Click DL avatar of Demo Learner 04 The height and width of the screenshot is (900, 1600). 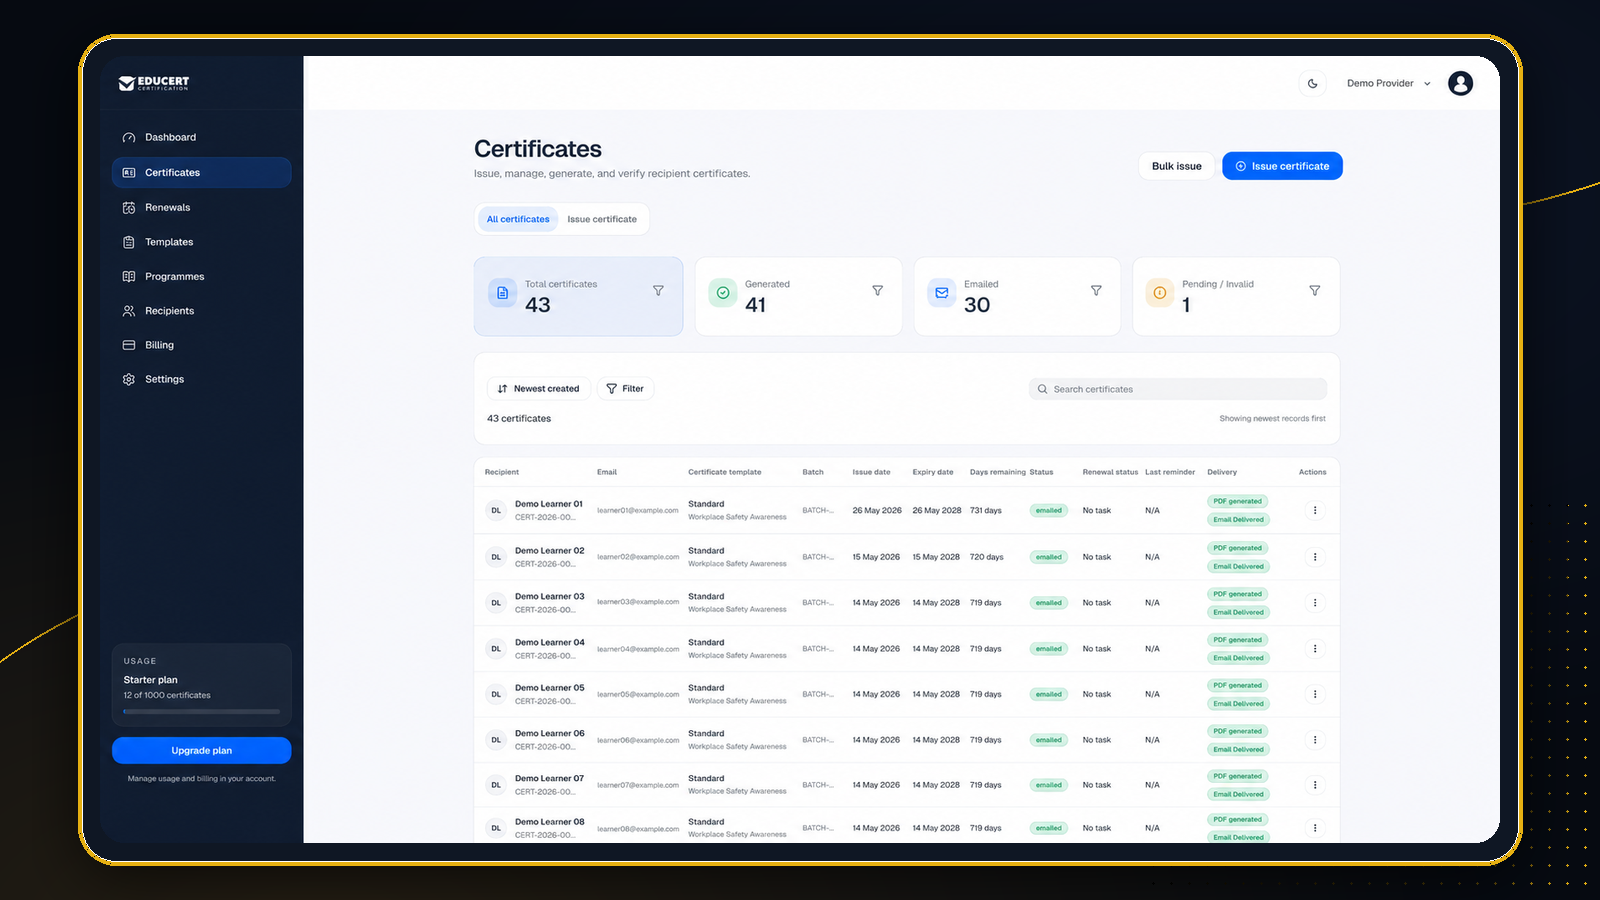tap(496, 649)
